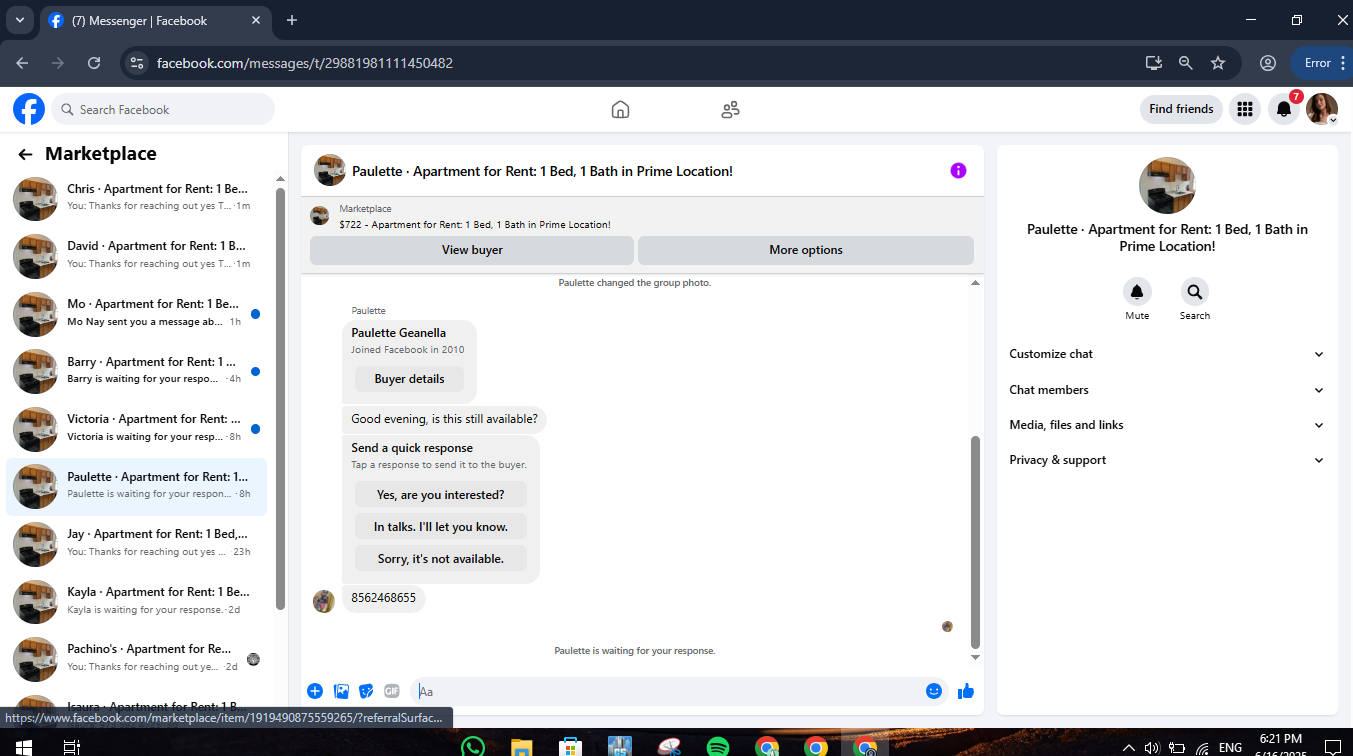Open the Windows Start menu

(22, 747)
